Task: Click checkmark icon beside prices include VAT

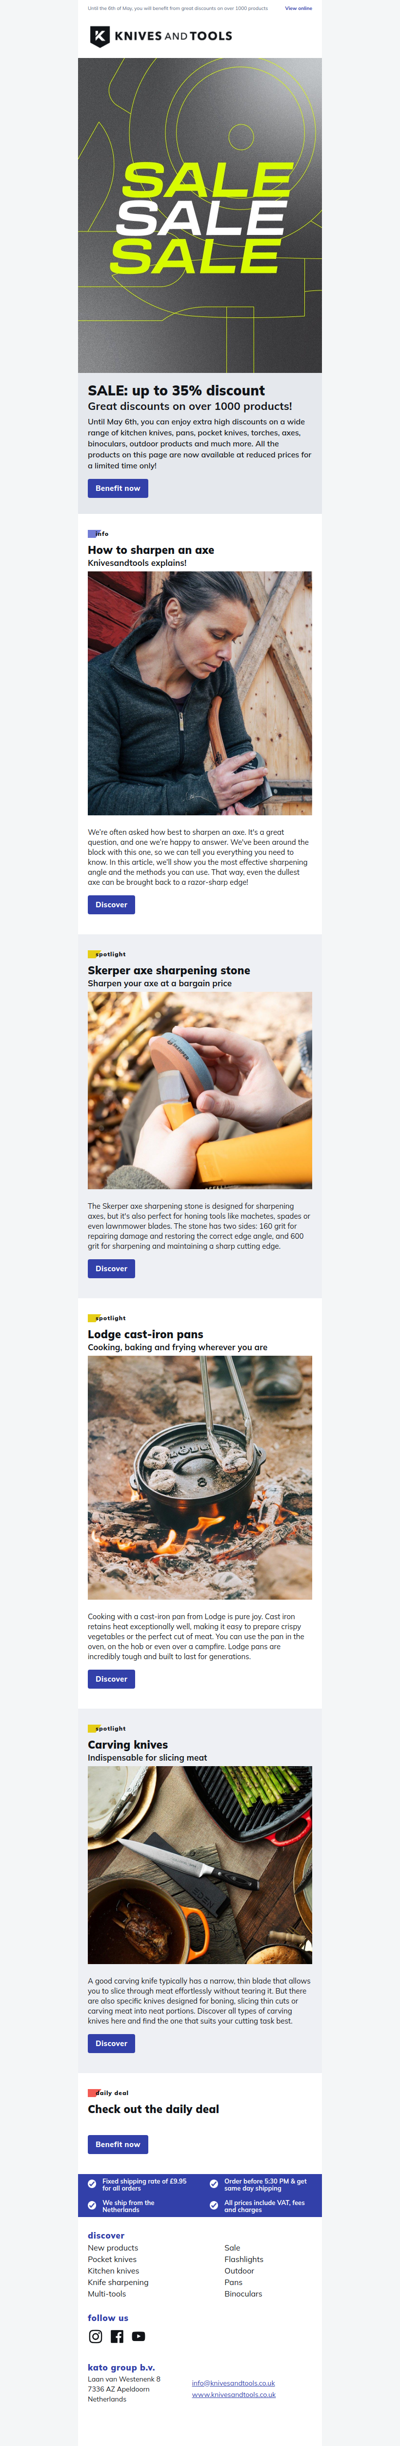Action: coord(214,2205)
